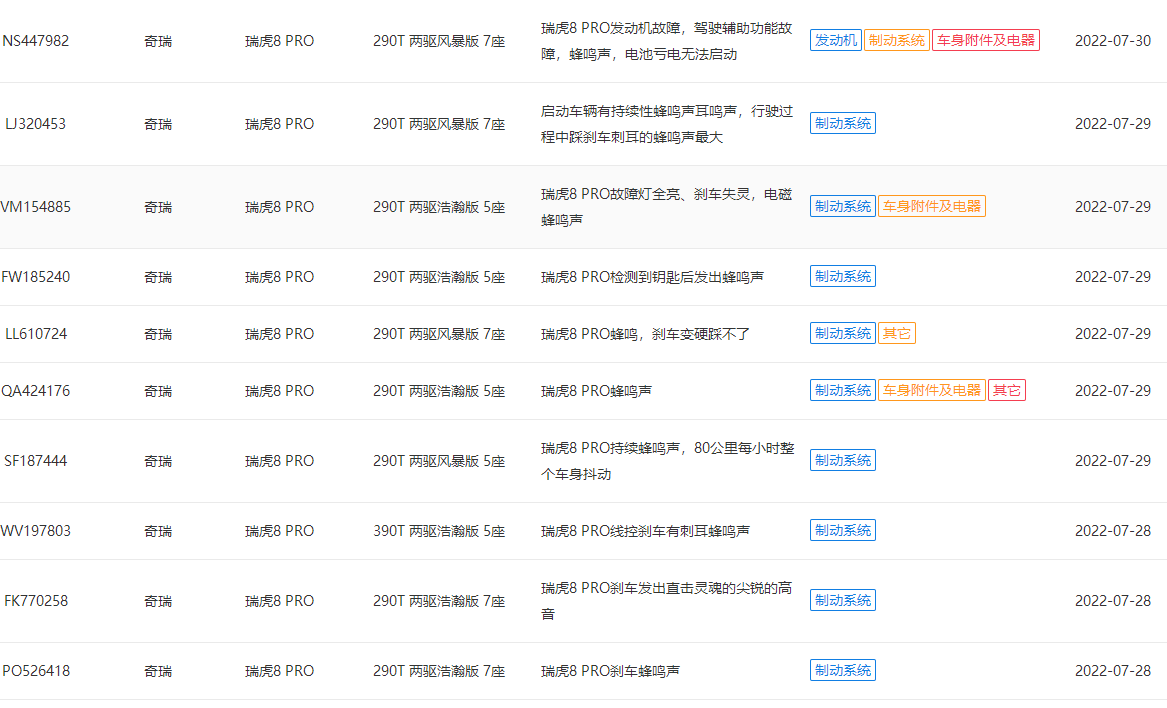Open complaint ID PO526418
Viewport: 1167px width, 708px height.
pos(36,671)
